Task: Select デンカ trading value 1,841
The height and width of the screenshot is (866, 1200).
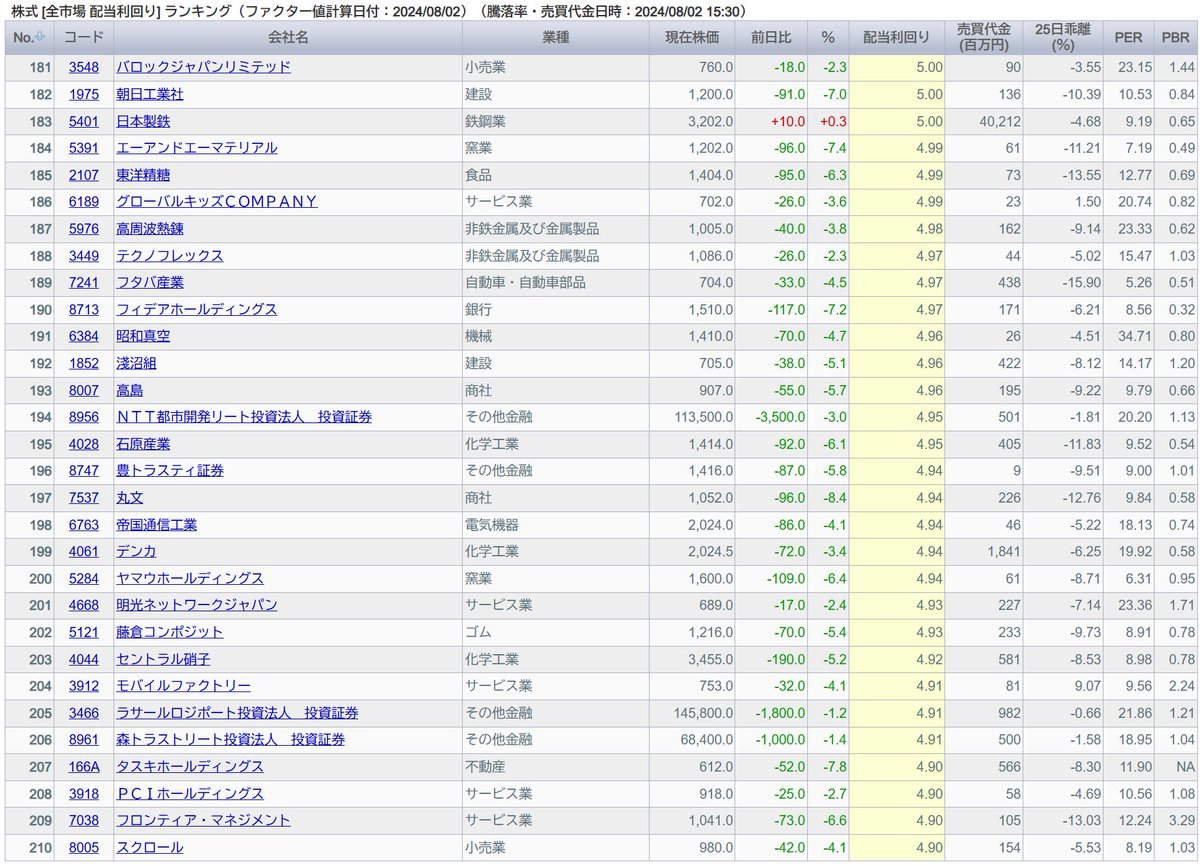Action: point(1004,552)
